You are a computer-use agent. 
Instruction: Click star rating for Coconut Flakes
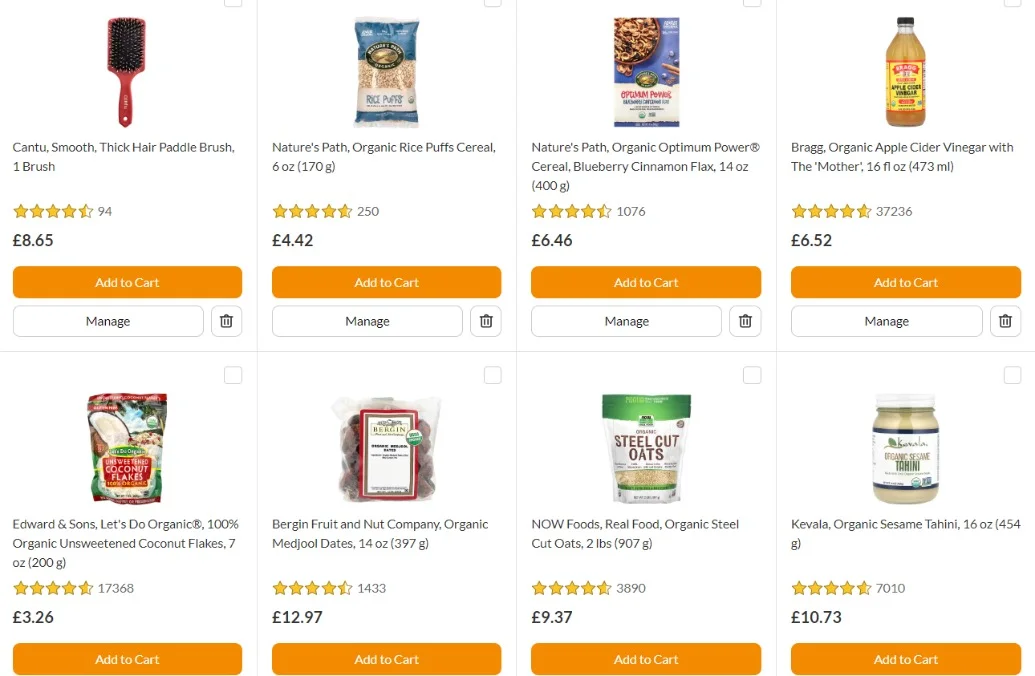(53, 588)
